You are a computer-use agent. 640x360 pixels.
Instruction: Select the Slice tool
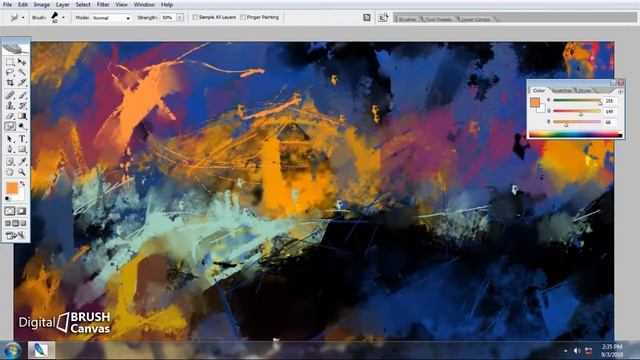(22, 83)
